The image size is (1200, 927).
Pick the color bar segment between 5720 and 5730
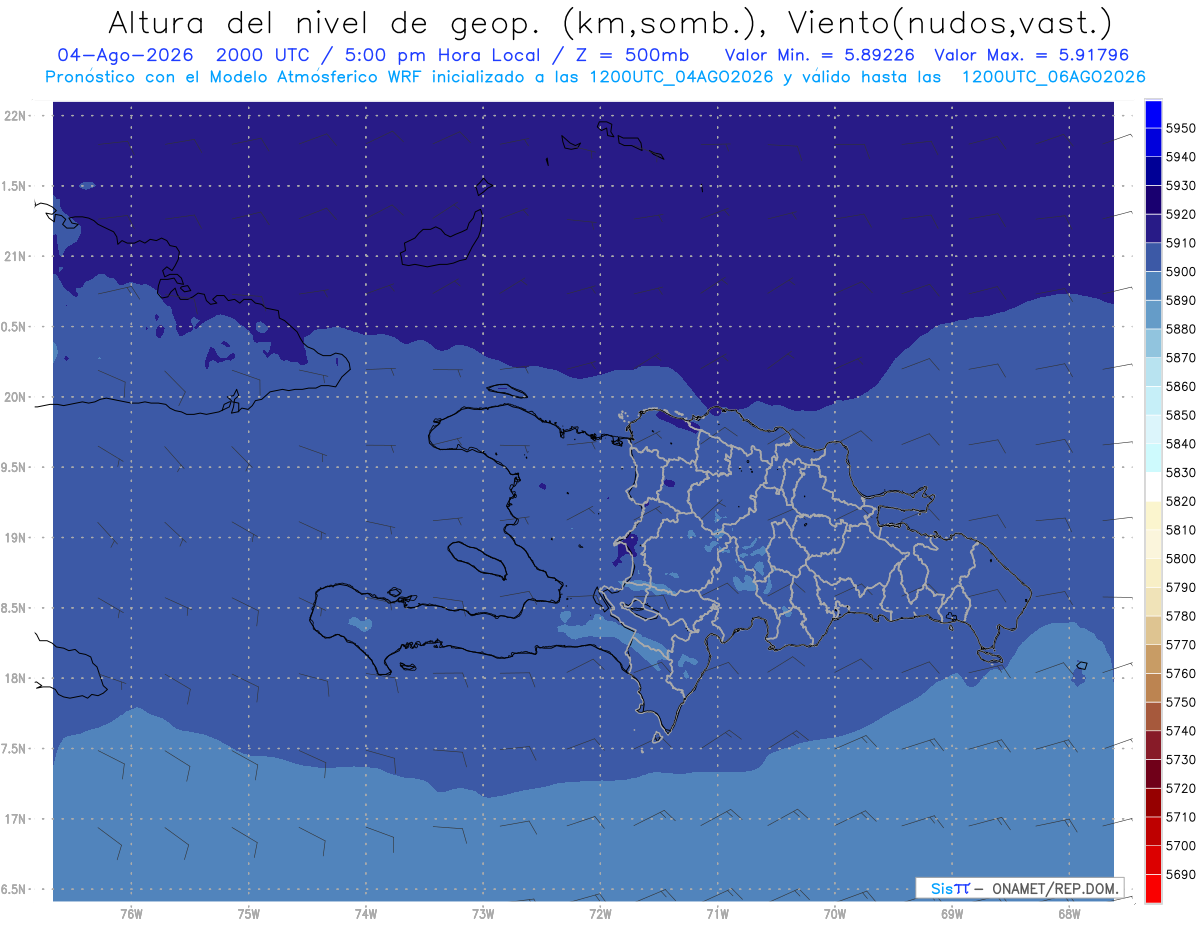(1153, 774)
